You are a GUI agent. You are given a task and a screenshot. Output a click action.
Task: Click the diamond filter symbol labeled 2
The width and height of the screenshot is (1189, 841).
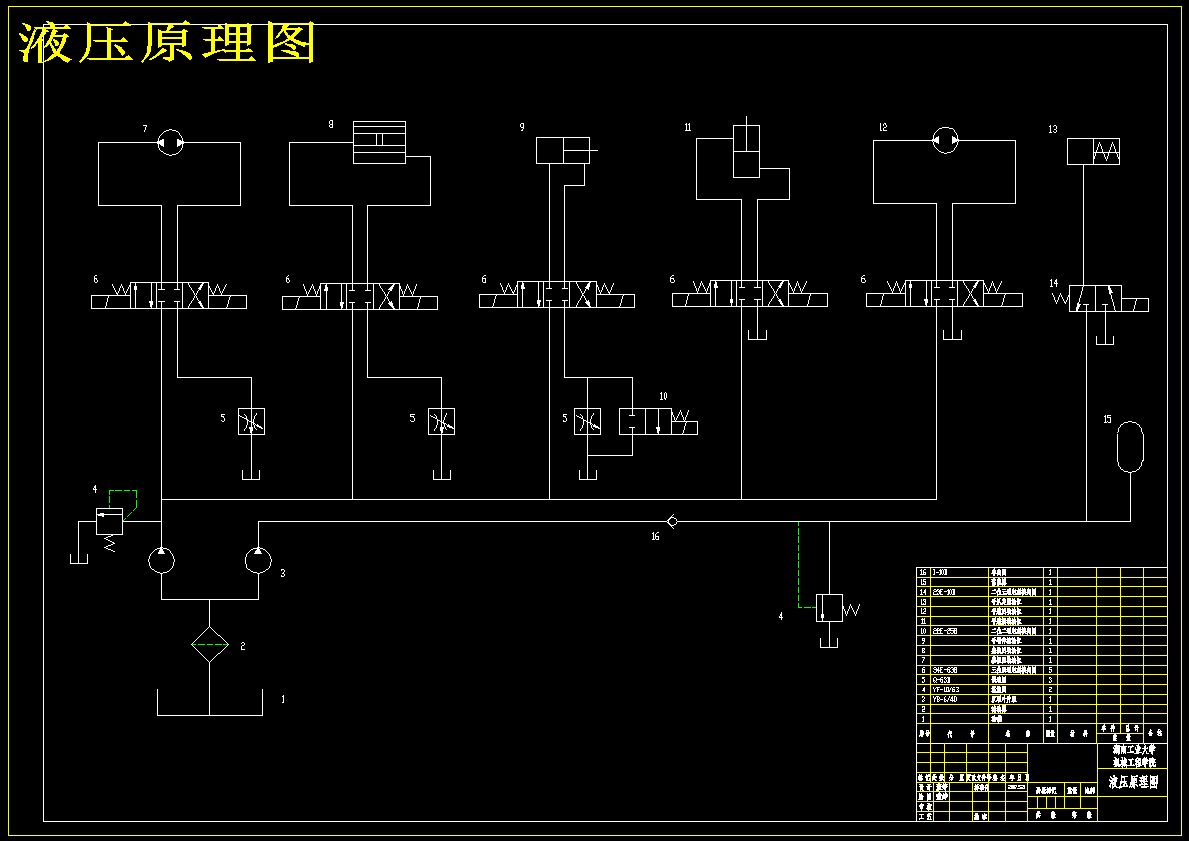tap(210, 645)
